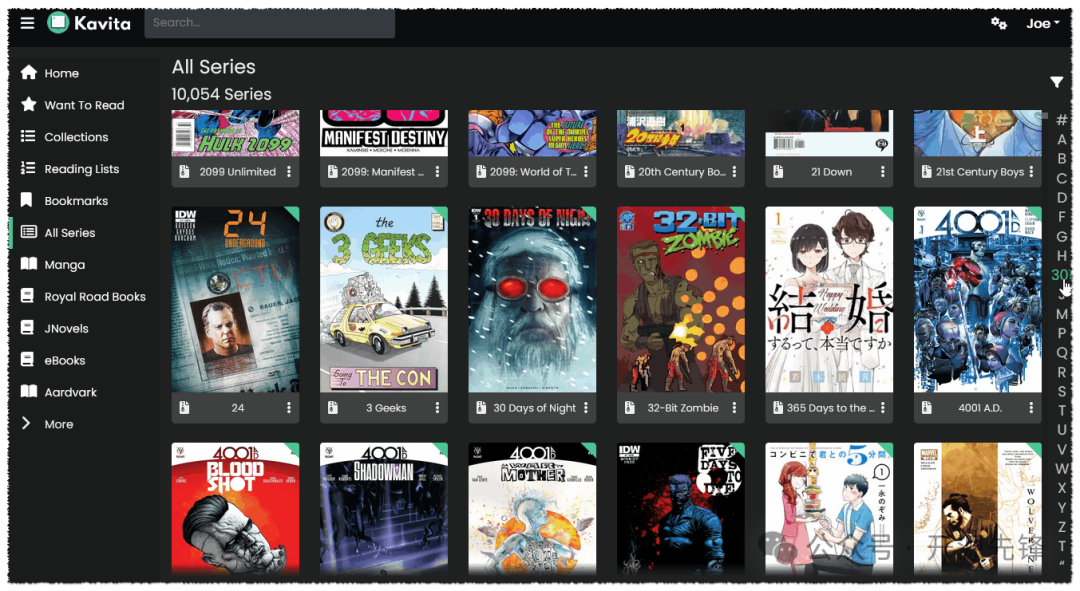Image resolution: width=1080 pixels, height=591 pixels.
Task: Open the three-dot menu for 2099 Unlimited
Action: pos(289,172)
